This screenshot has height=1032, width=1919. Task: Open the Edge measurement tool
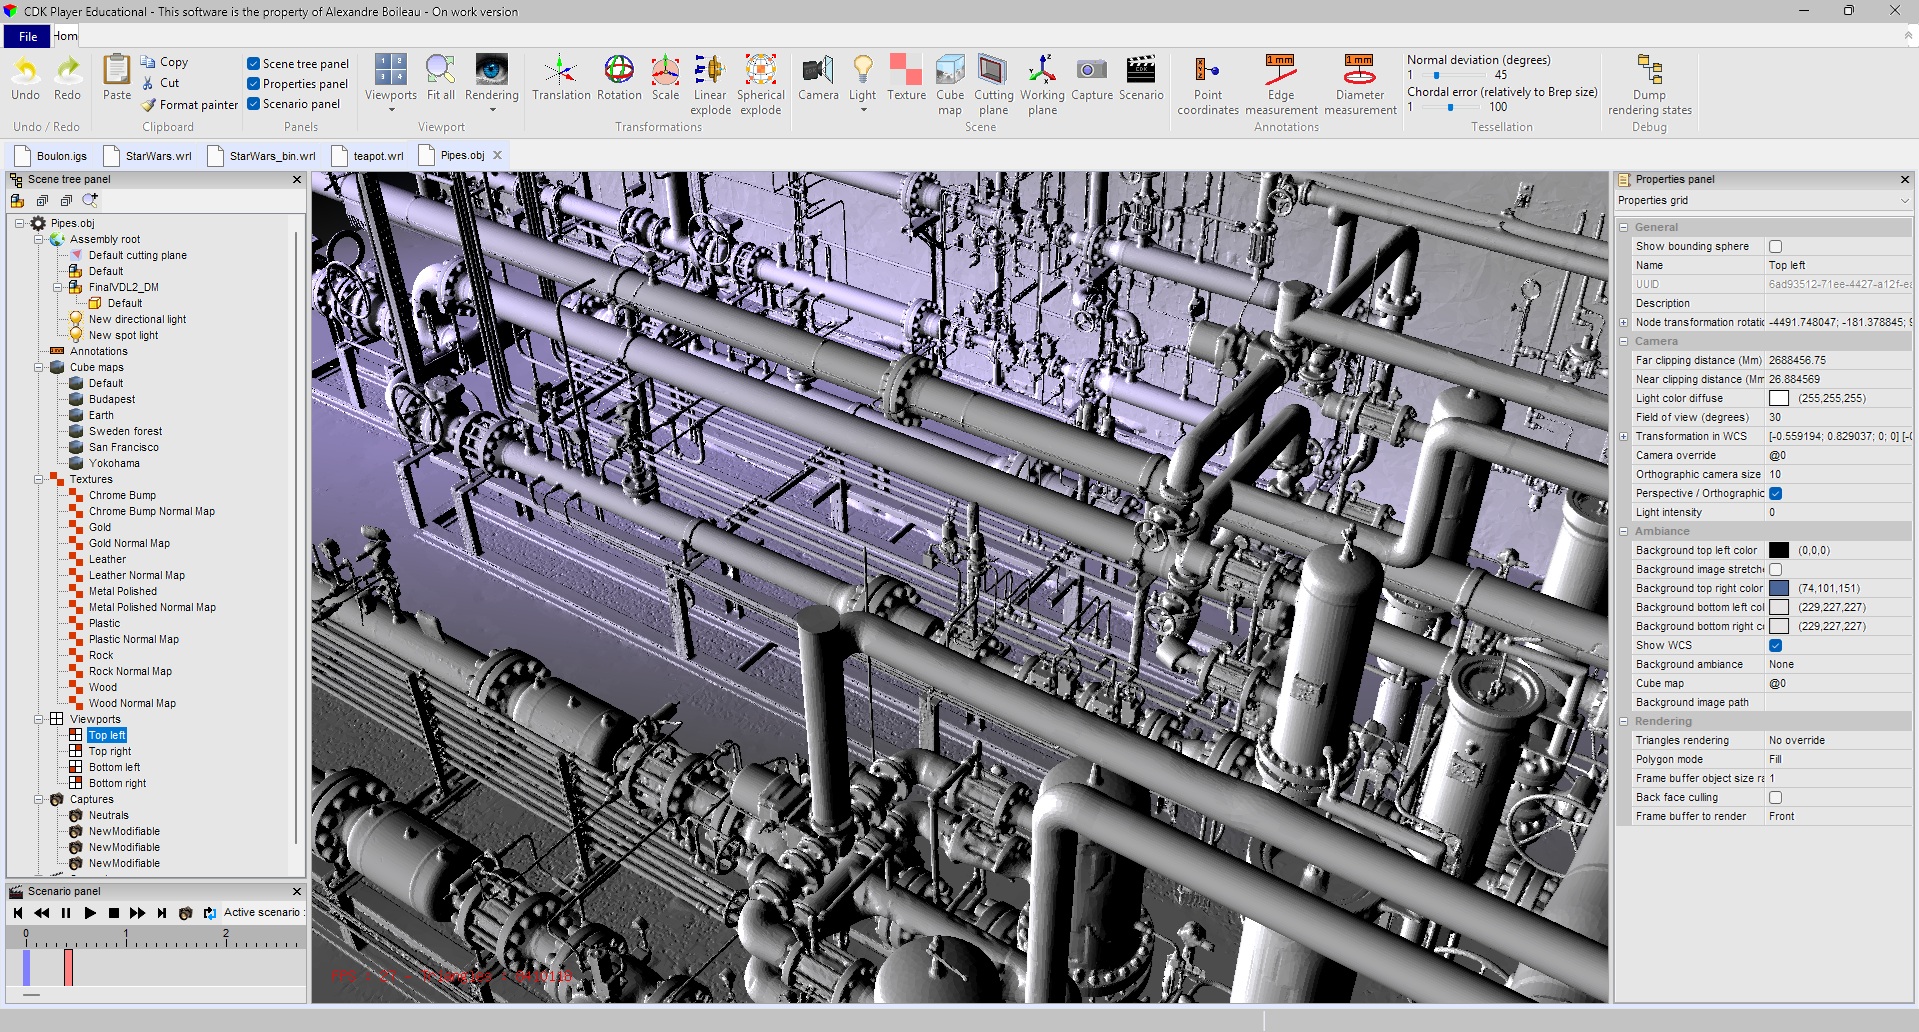[1280, 71]
